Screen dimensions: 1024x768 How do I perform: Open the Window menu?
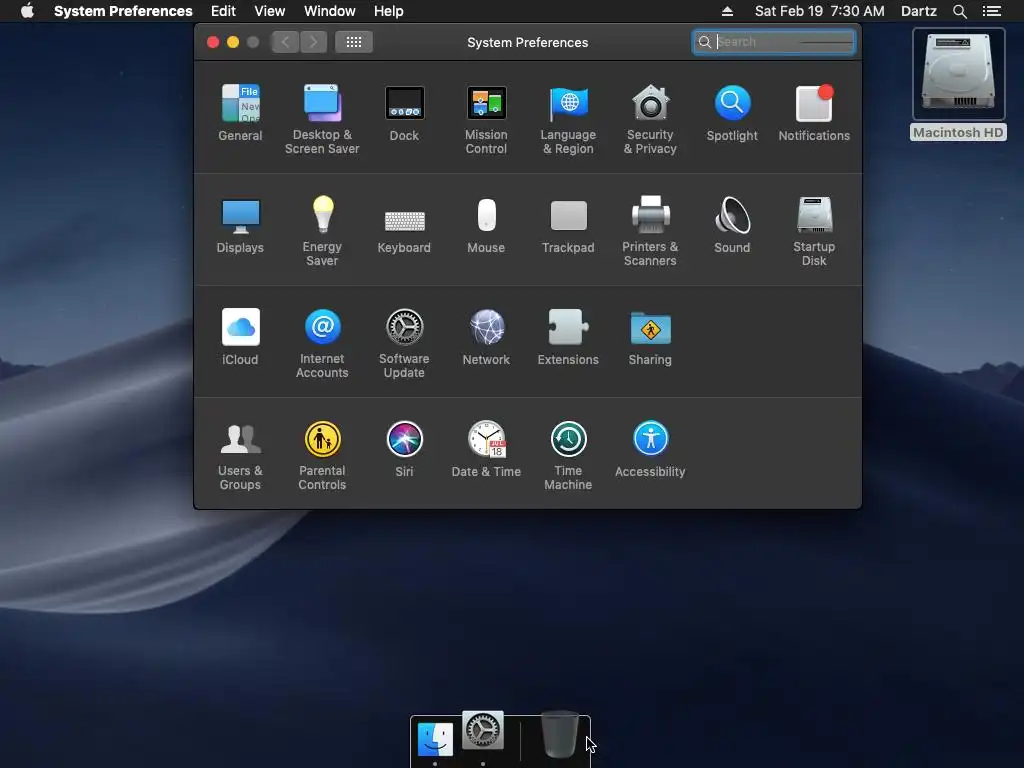tap(330, 11)
